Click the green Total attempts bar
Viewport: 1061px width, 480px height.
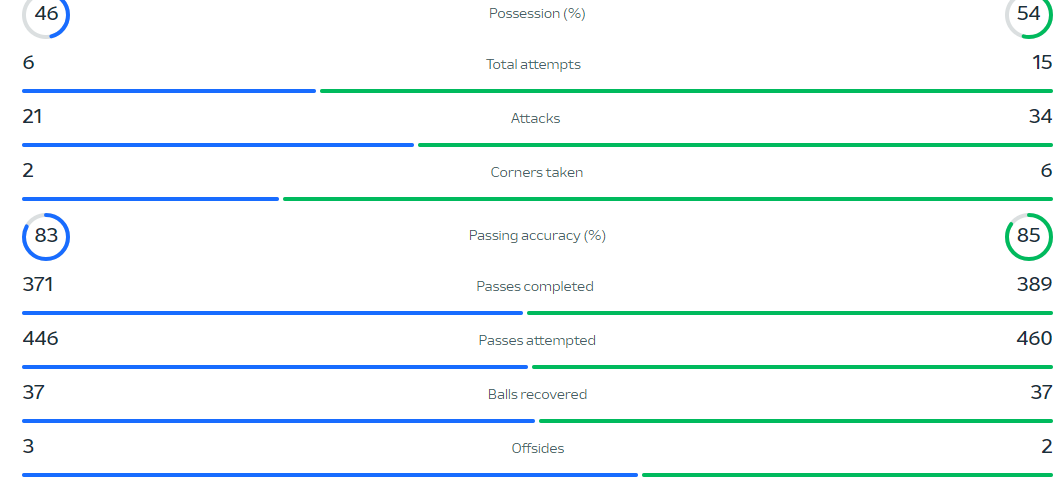[x=686, y=91]
